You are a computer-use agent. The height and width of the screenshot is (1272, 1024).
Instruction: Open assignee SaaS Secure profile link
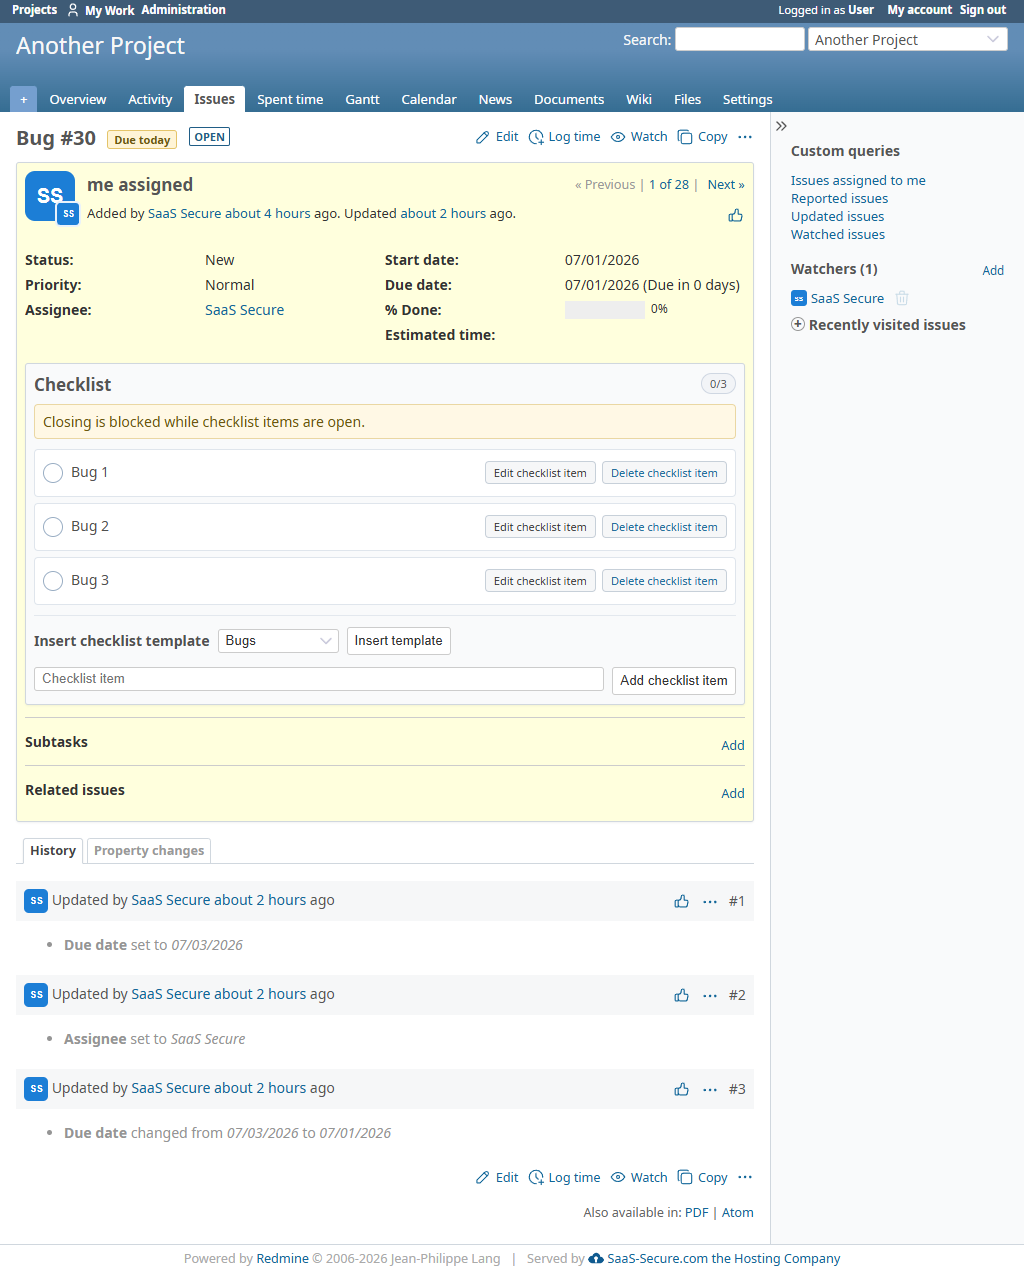[244, 310]
